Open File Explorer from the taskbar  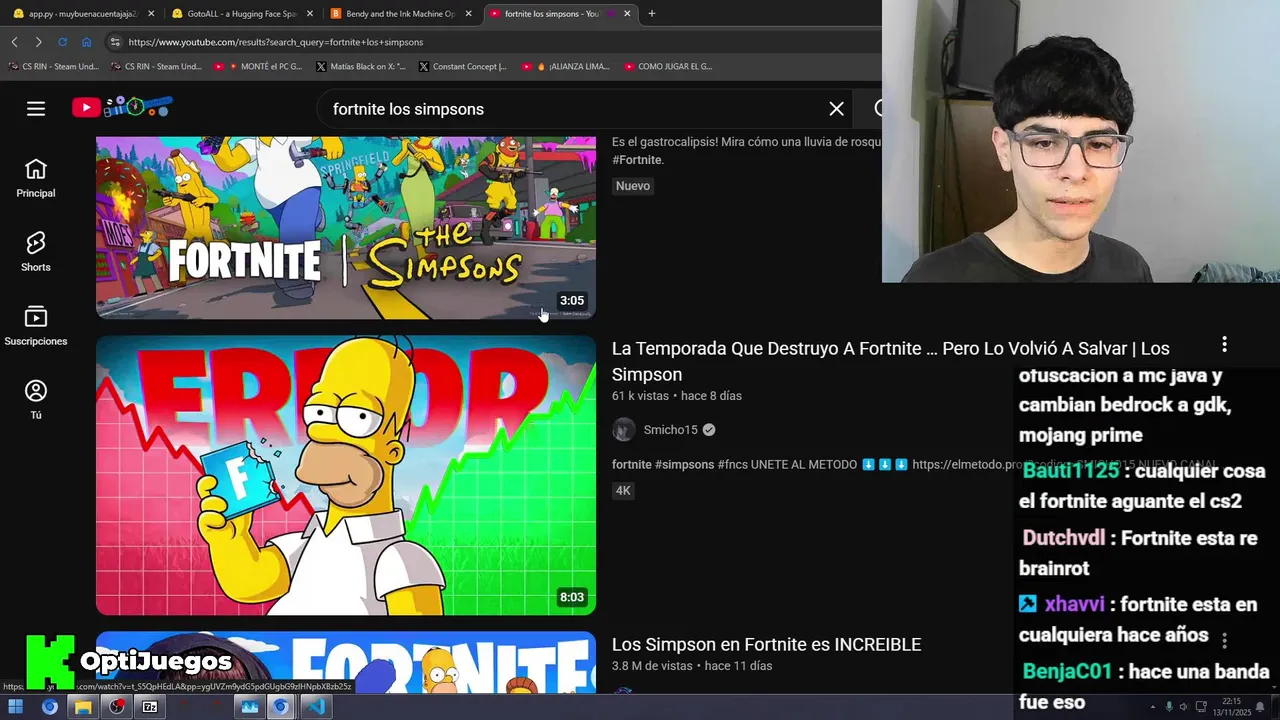click(83, 707)
